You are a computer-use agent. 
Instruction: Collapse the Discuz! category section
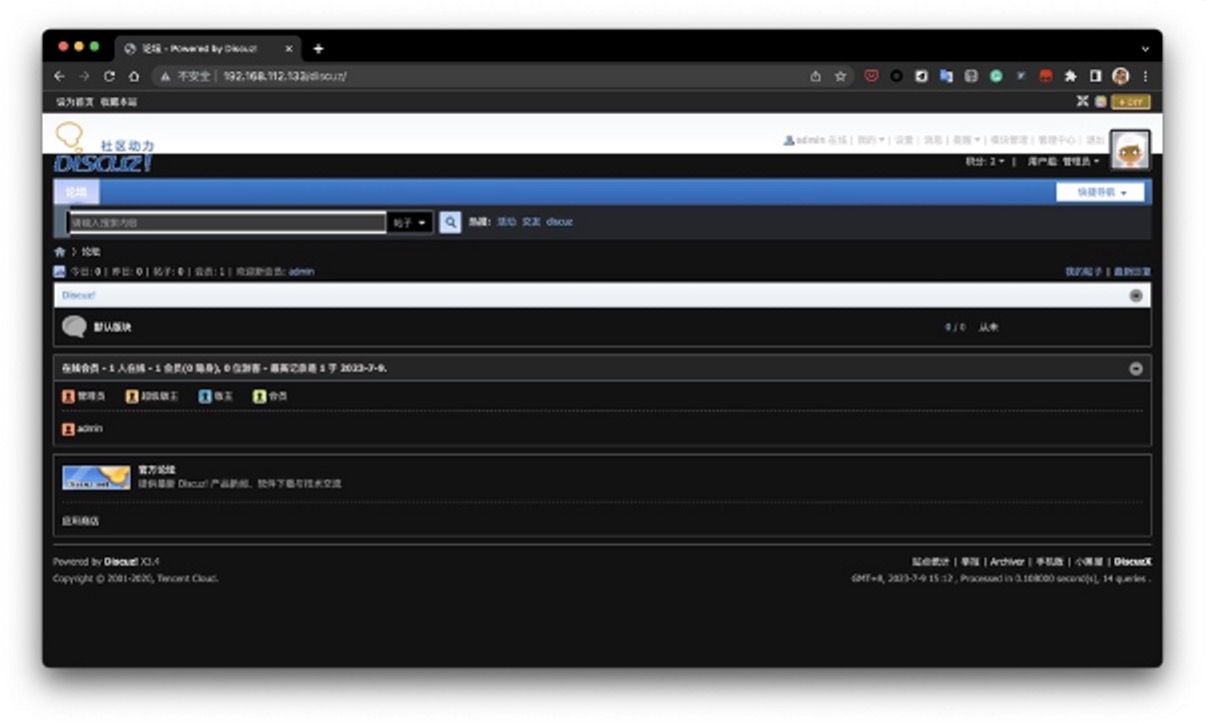[1136, 295]
